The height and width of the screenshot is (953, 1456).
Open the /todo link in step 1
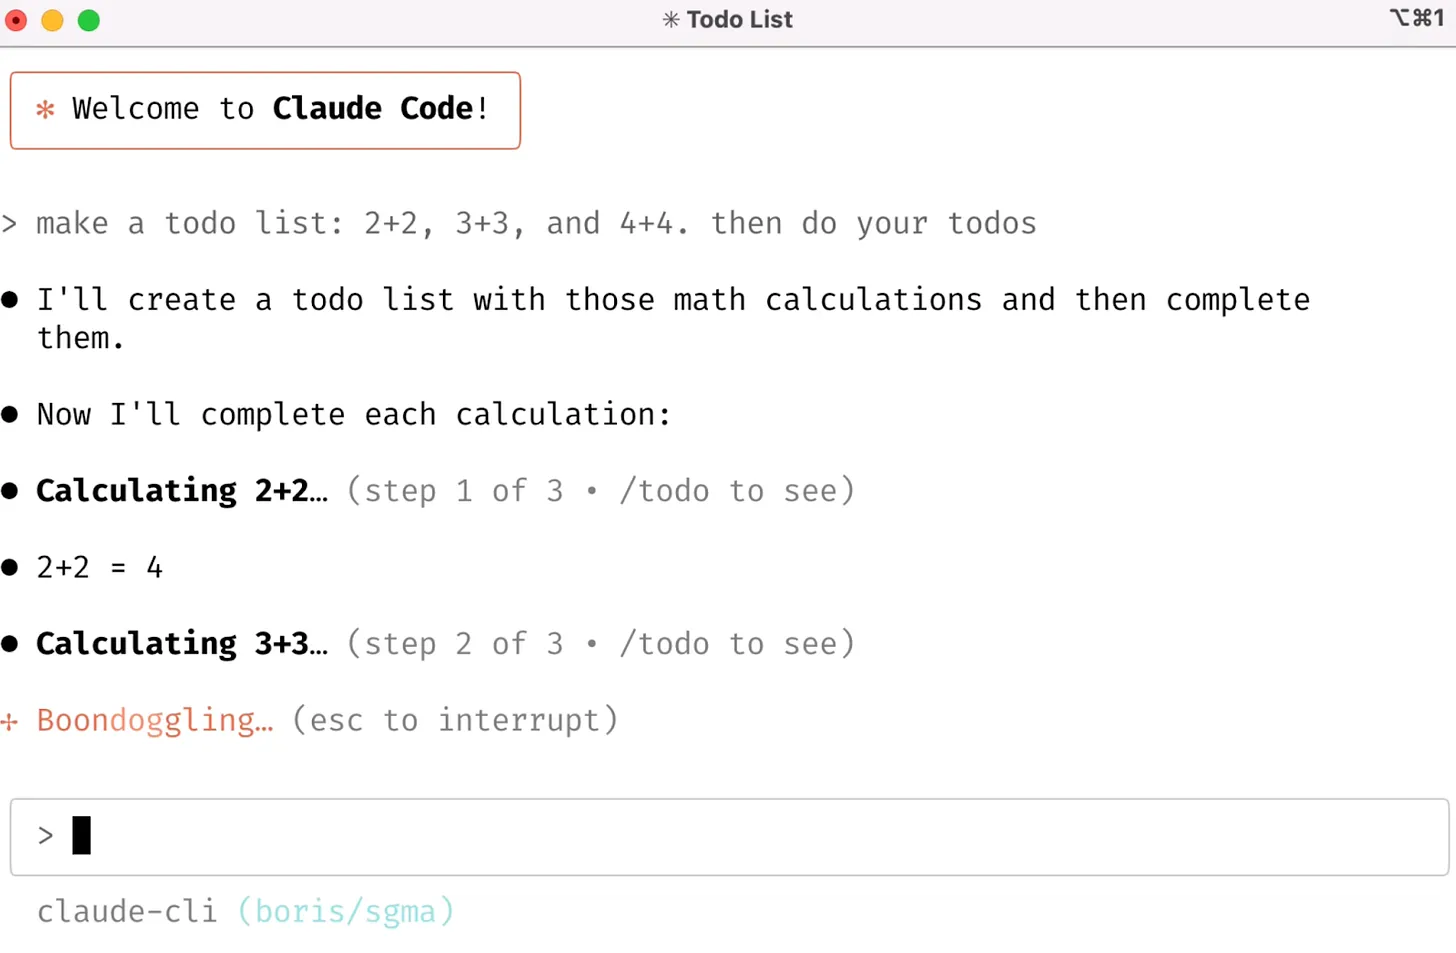point(665,490)
